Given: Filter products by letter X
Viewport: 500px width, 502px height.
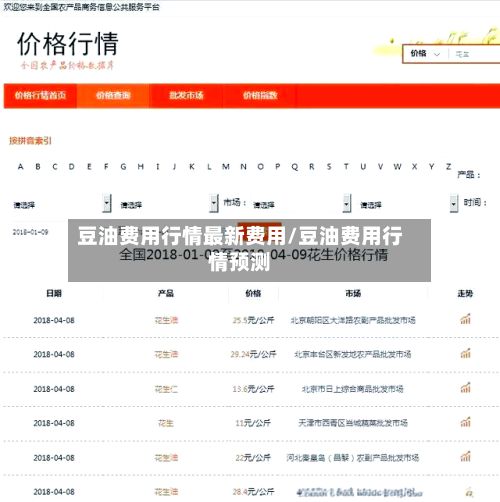Looking at the screenshot, I should (x=415, y=166).
